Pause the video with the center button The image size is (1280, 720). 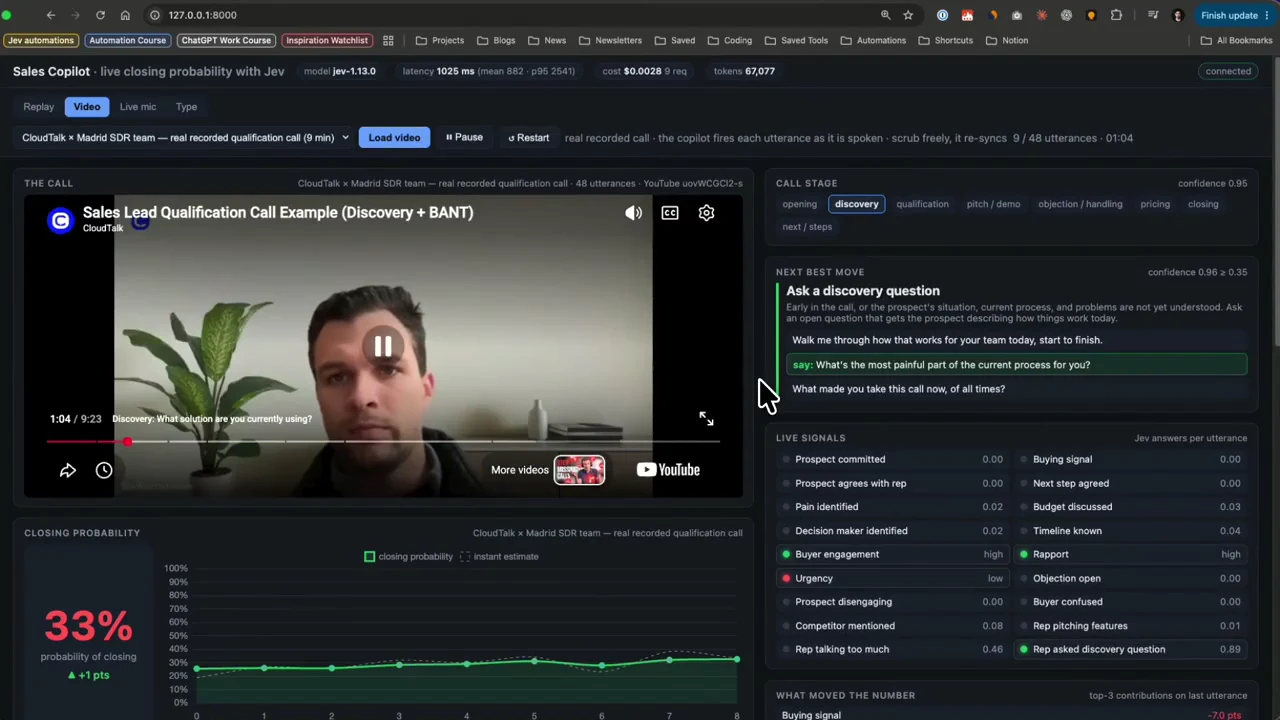383,346
